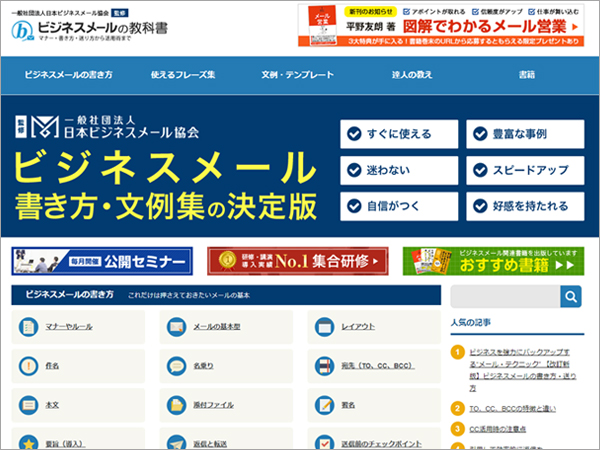Click the 迷わない feature box

click(399, 170)
